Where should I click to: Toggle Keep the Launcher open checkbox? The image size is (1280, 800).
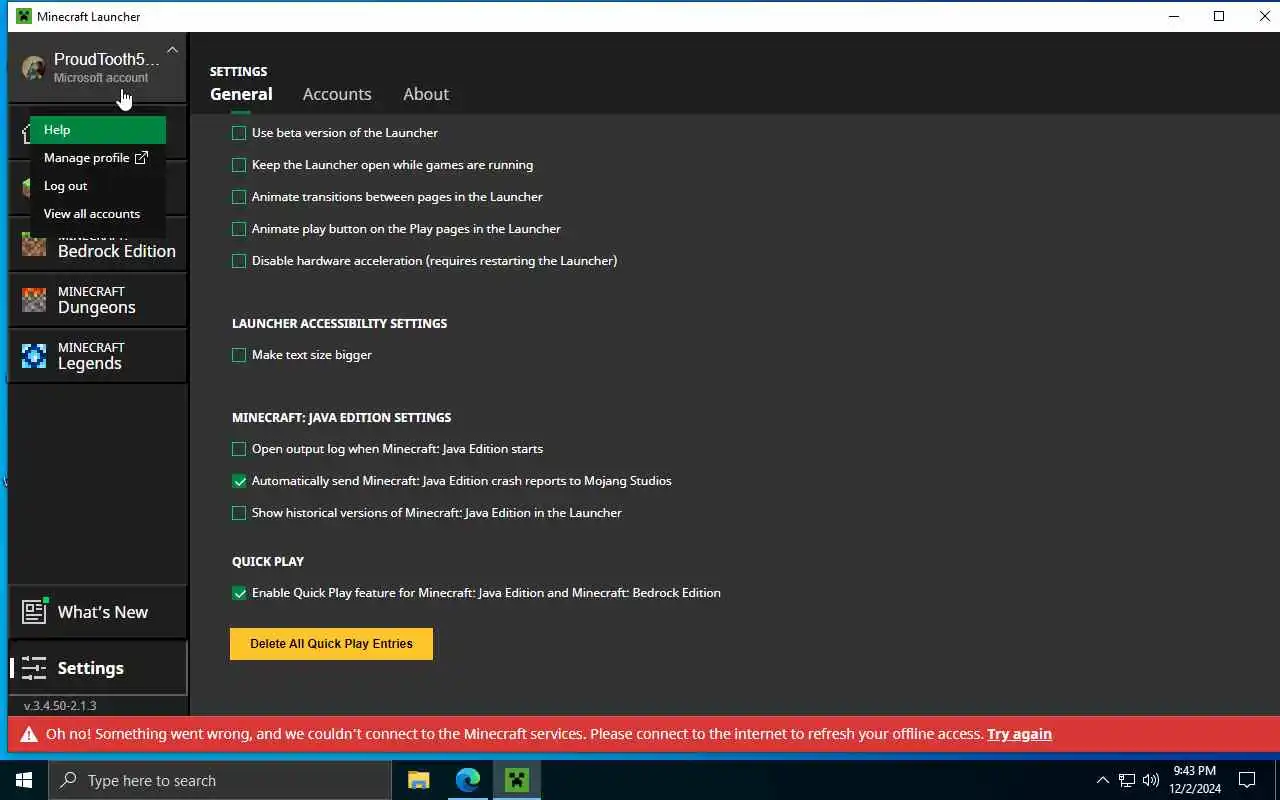(x=239, y=165)
